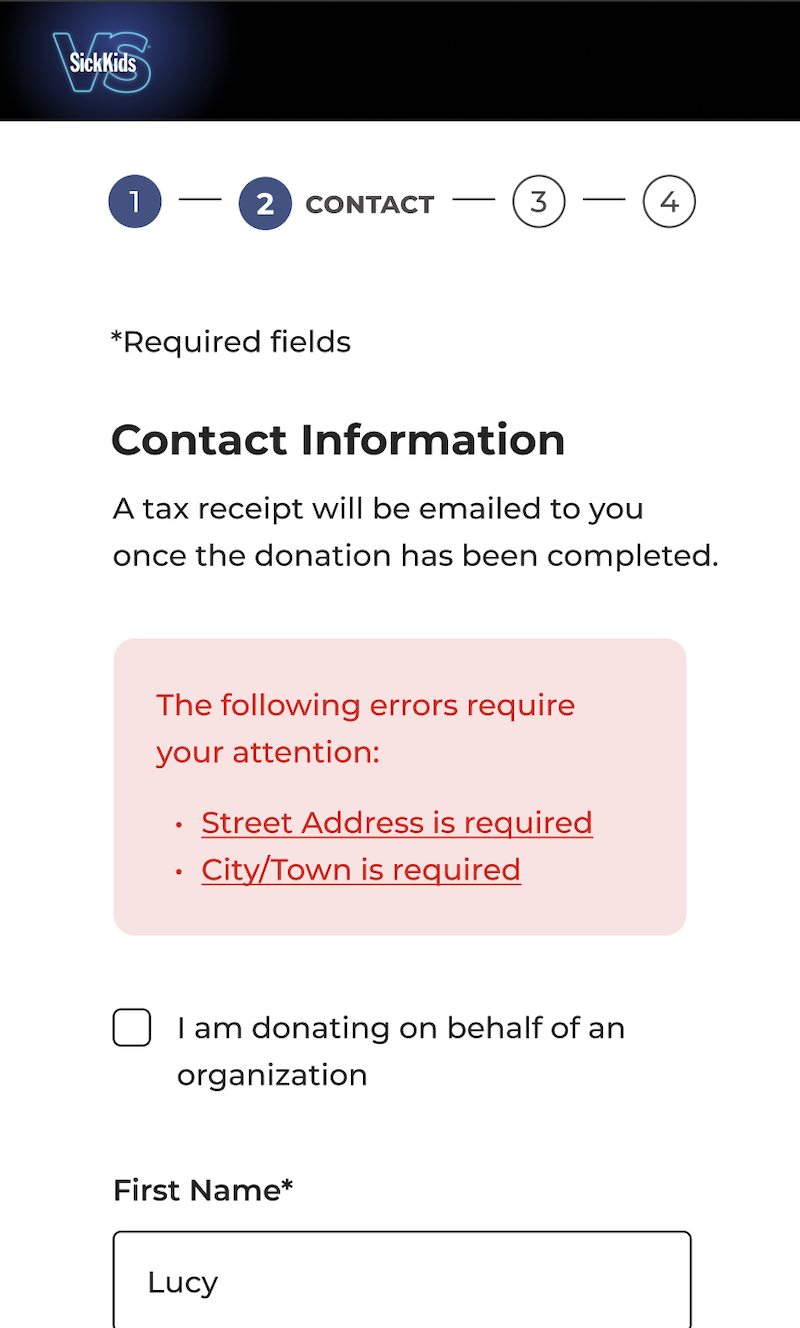Click the connector line between CONTACT and step 3

click(x=474, y=200)
